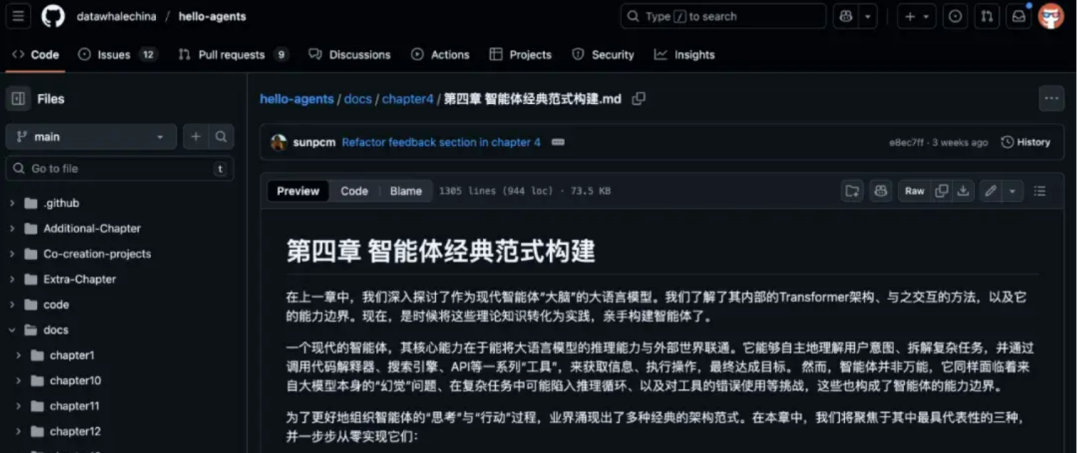The width and height of the screenshot is (1080, 453).
Task: Open the Issues shortcut icon in header
Action: click(x=955, y=17)
